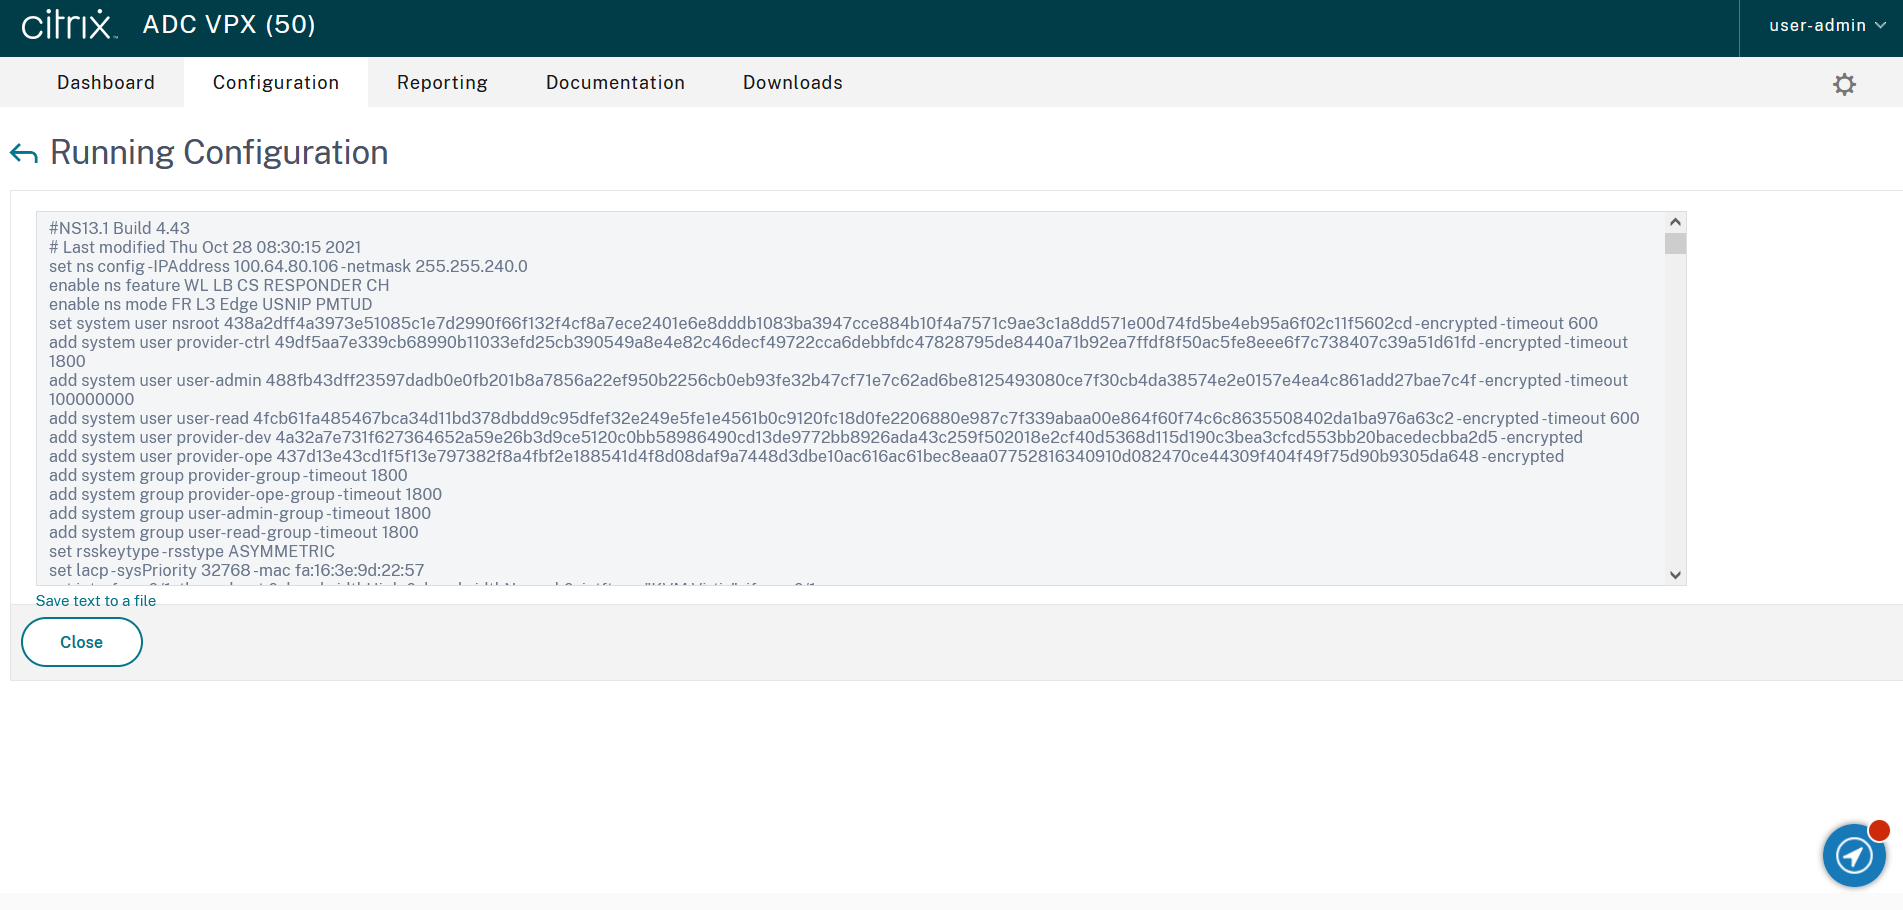Click the 'set ns config -IPAddress' line
The height and width of the screenshot is (910, 1903).
(x=288, y=266)
